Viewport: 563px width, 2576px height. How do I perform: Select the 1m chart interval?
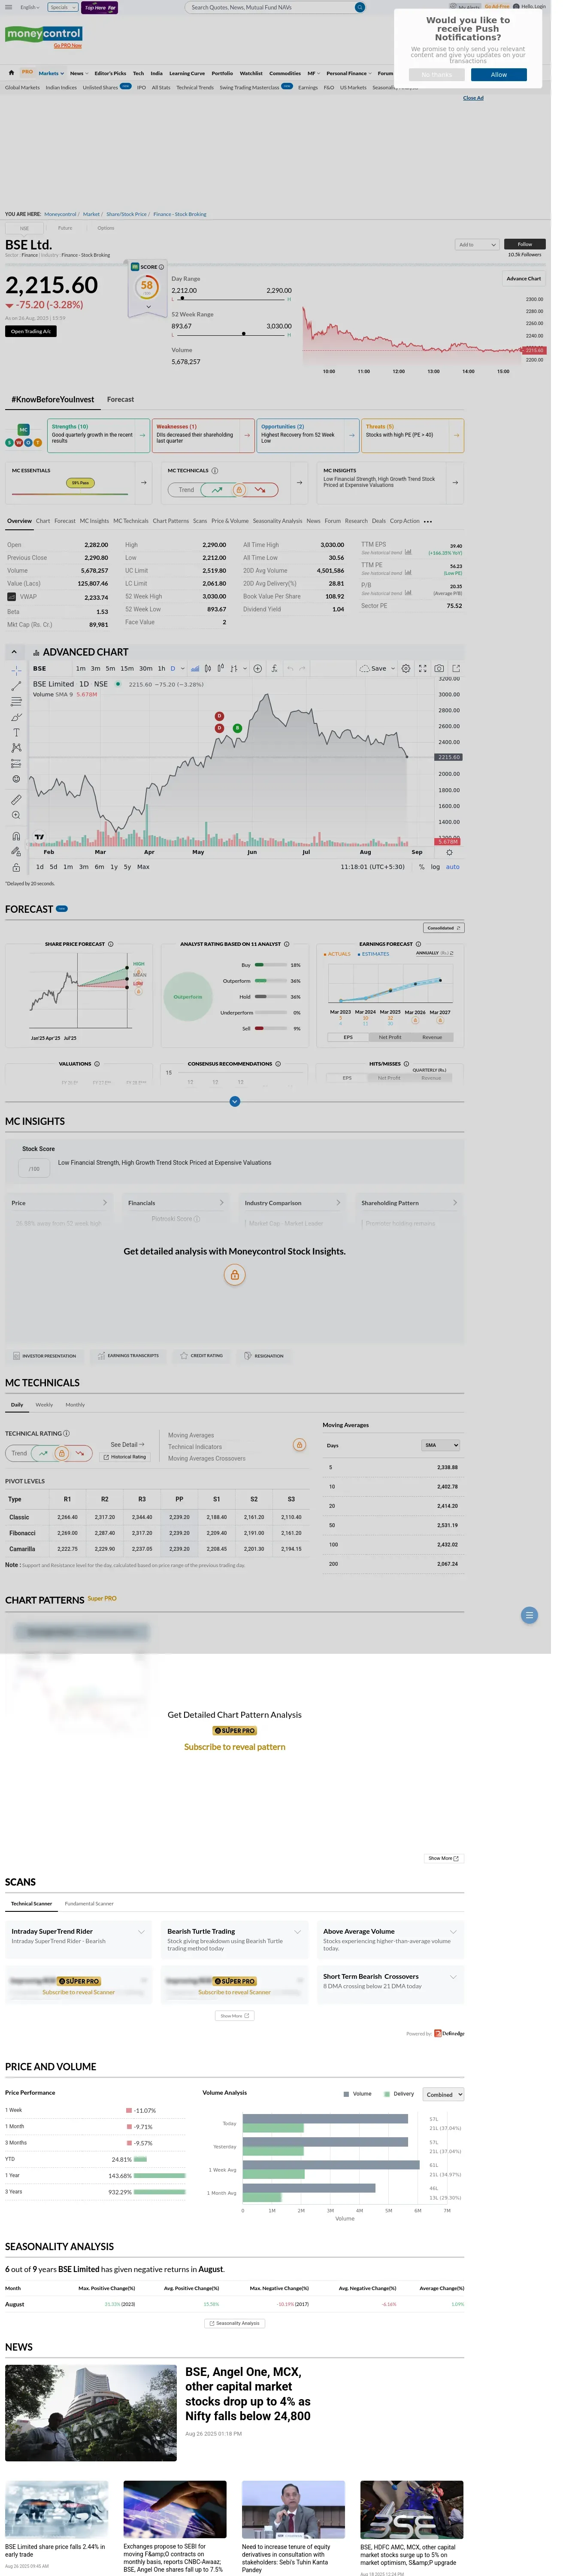(x=81, y=668)
